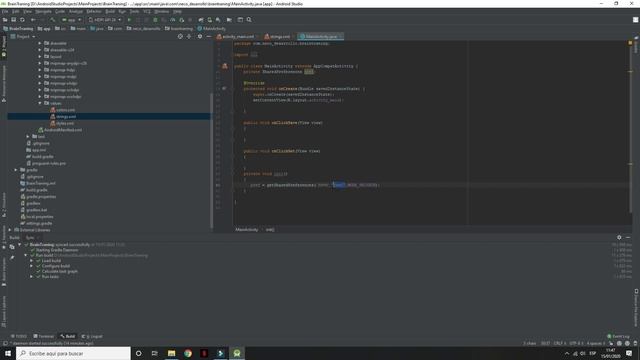Click MainActivity breadcrumb in navigation bar
This screenshot has height=360, width=640.
(x=211, y=29)
